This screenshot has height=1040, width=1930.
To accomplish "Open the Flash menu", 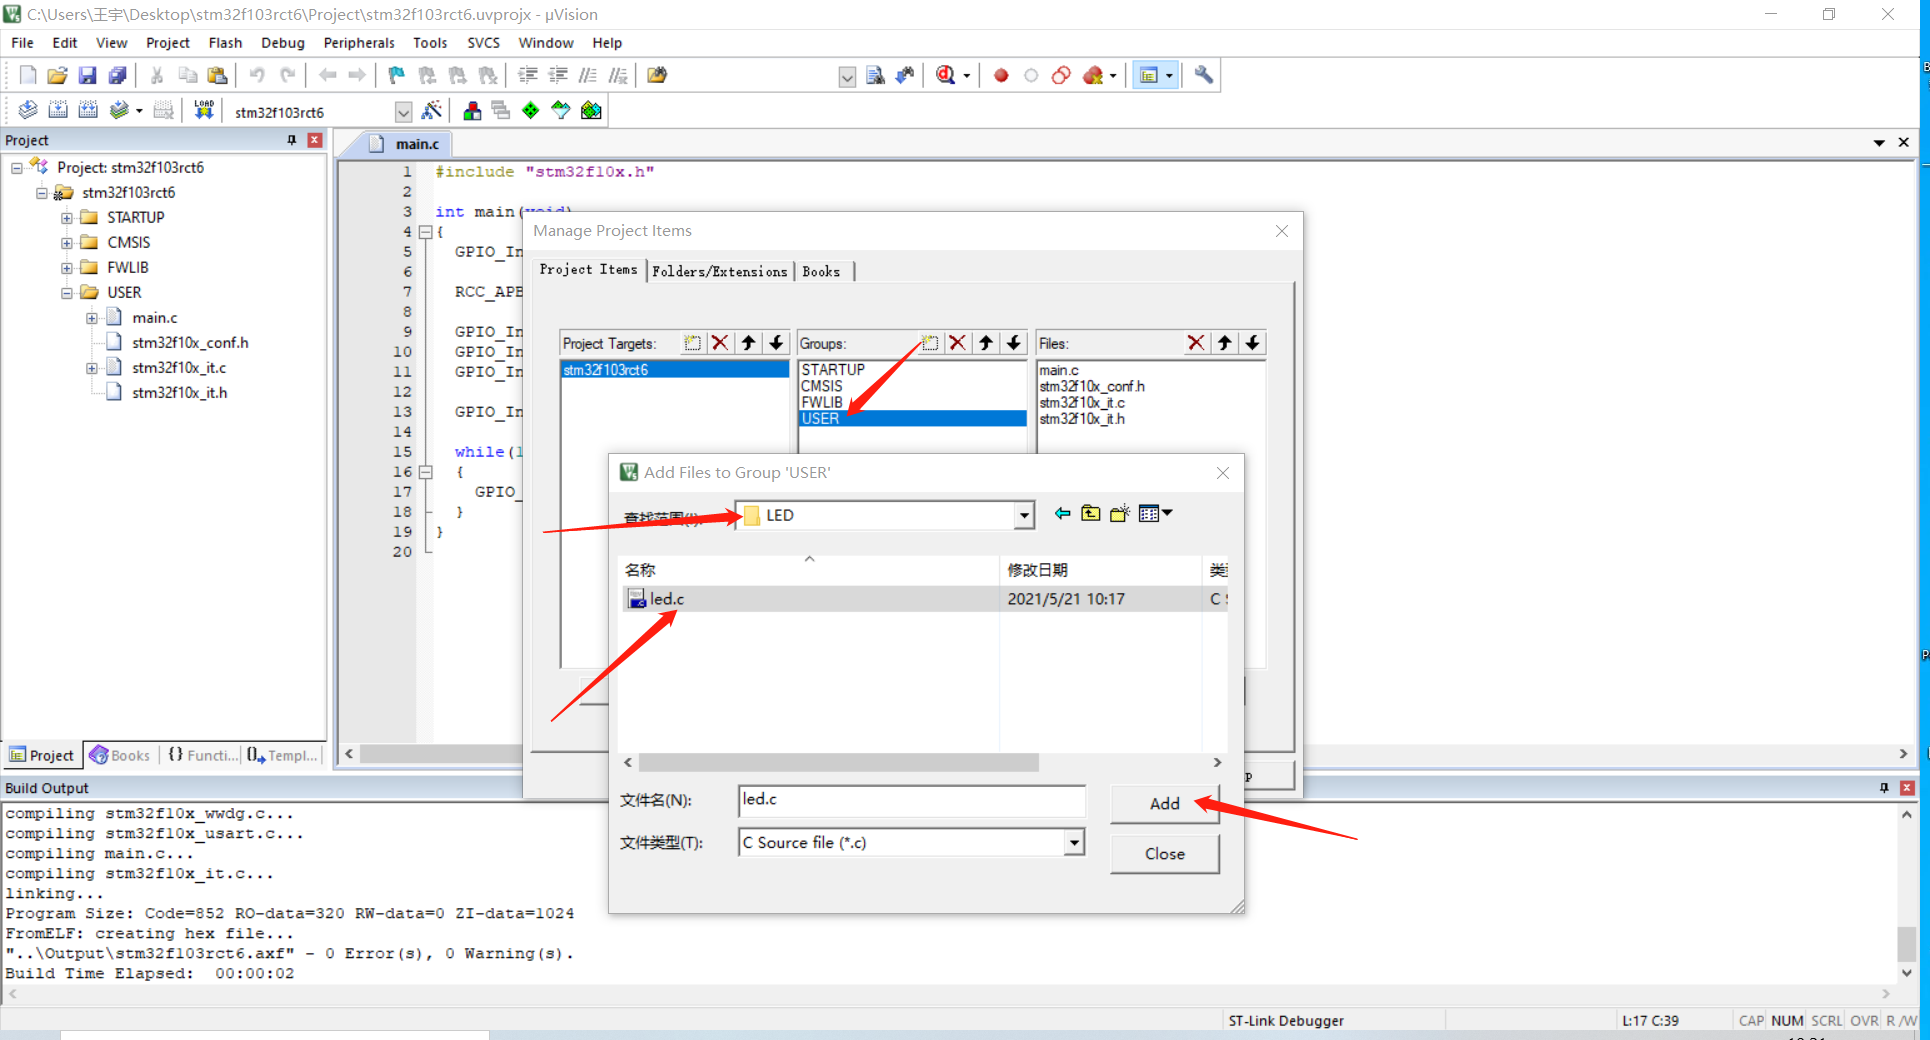I will click(225, 43).
